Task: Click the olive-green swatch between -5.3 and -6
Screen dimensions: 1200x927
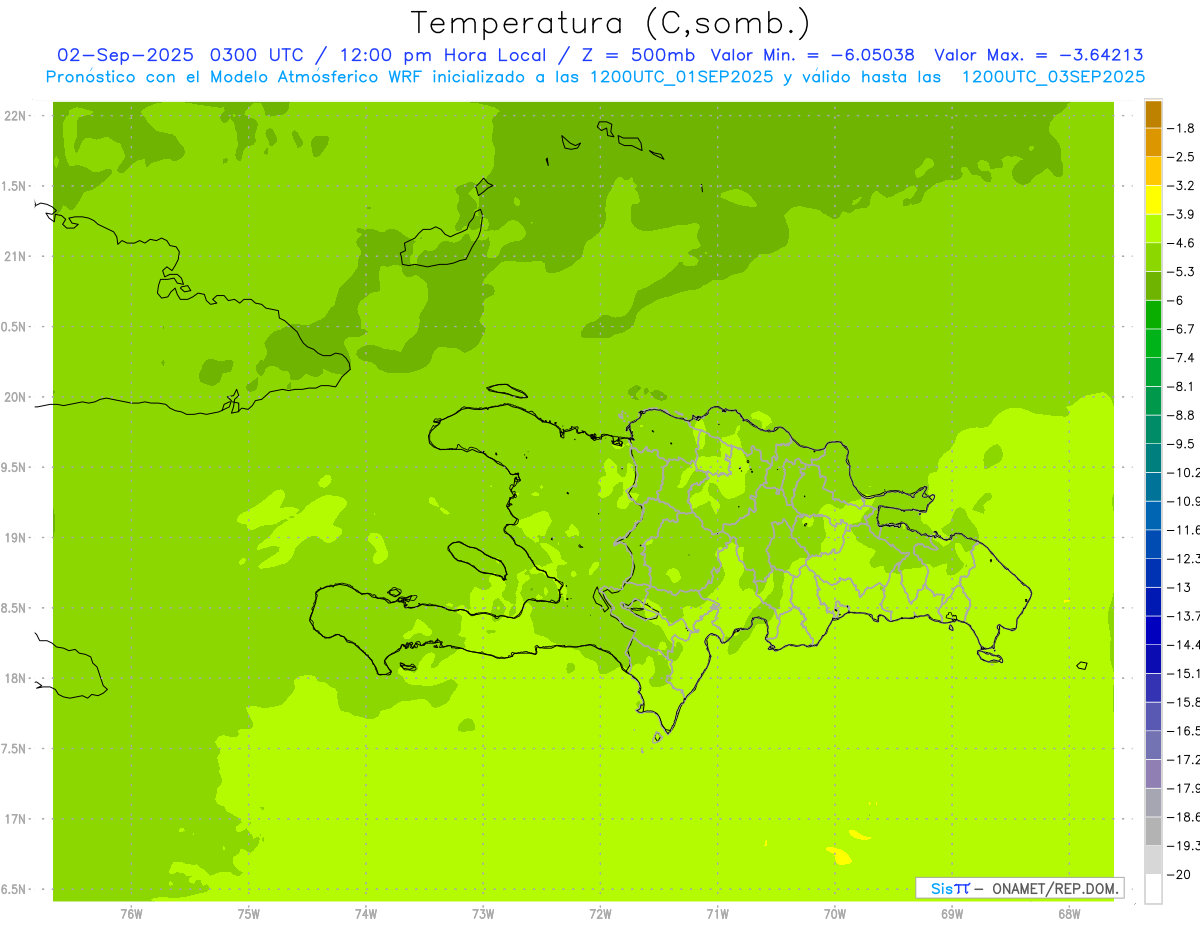Action: click(x=1153, y=286)
